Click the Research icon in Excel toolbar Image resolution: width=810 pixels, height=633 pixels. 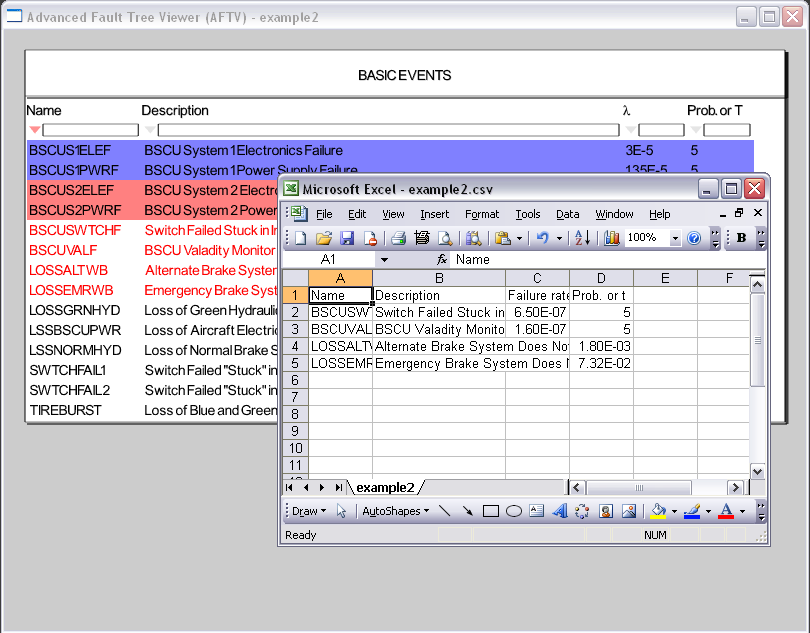[473, 238]
